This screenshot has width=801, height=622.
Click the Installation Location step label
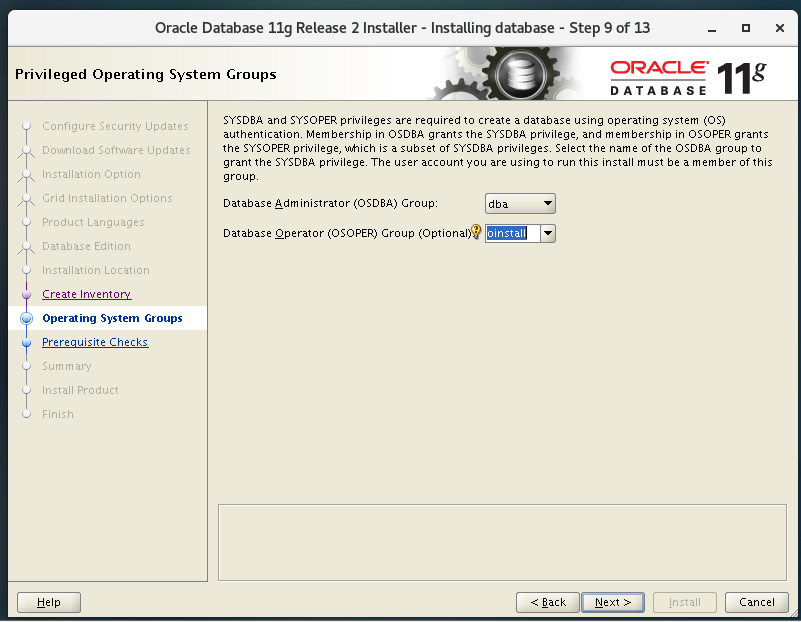click(x=96, y=270)
